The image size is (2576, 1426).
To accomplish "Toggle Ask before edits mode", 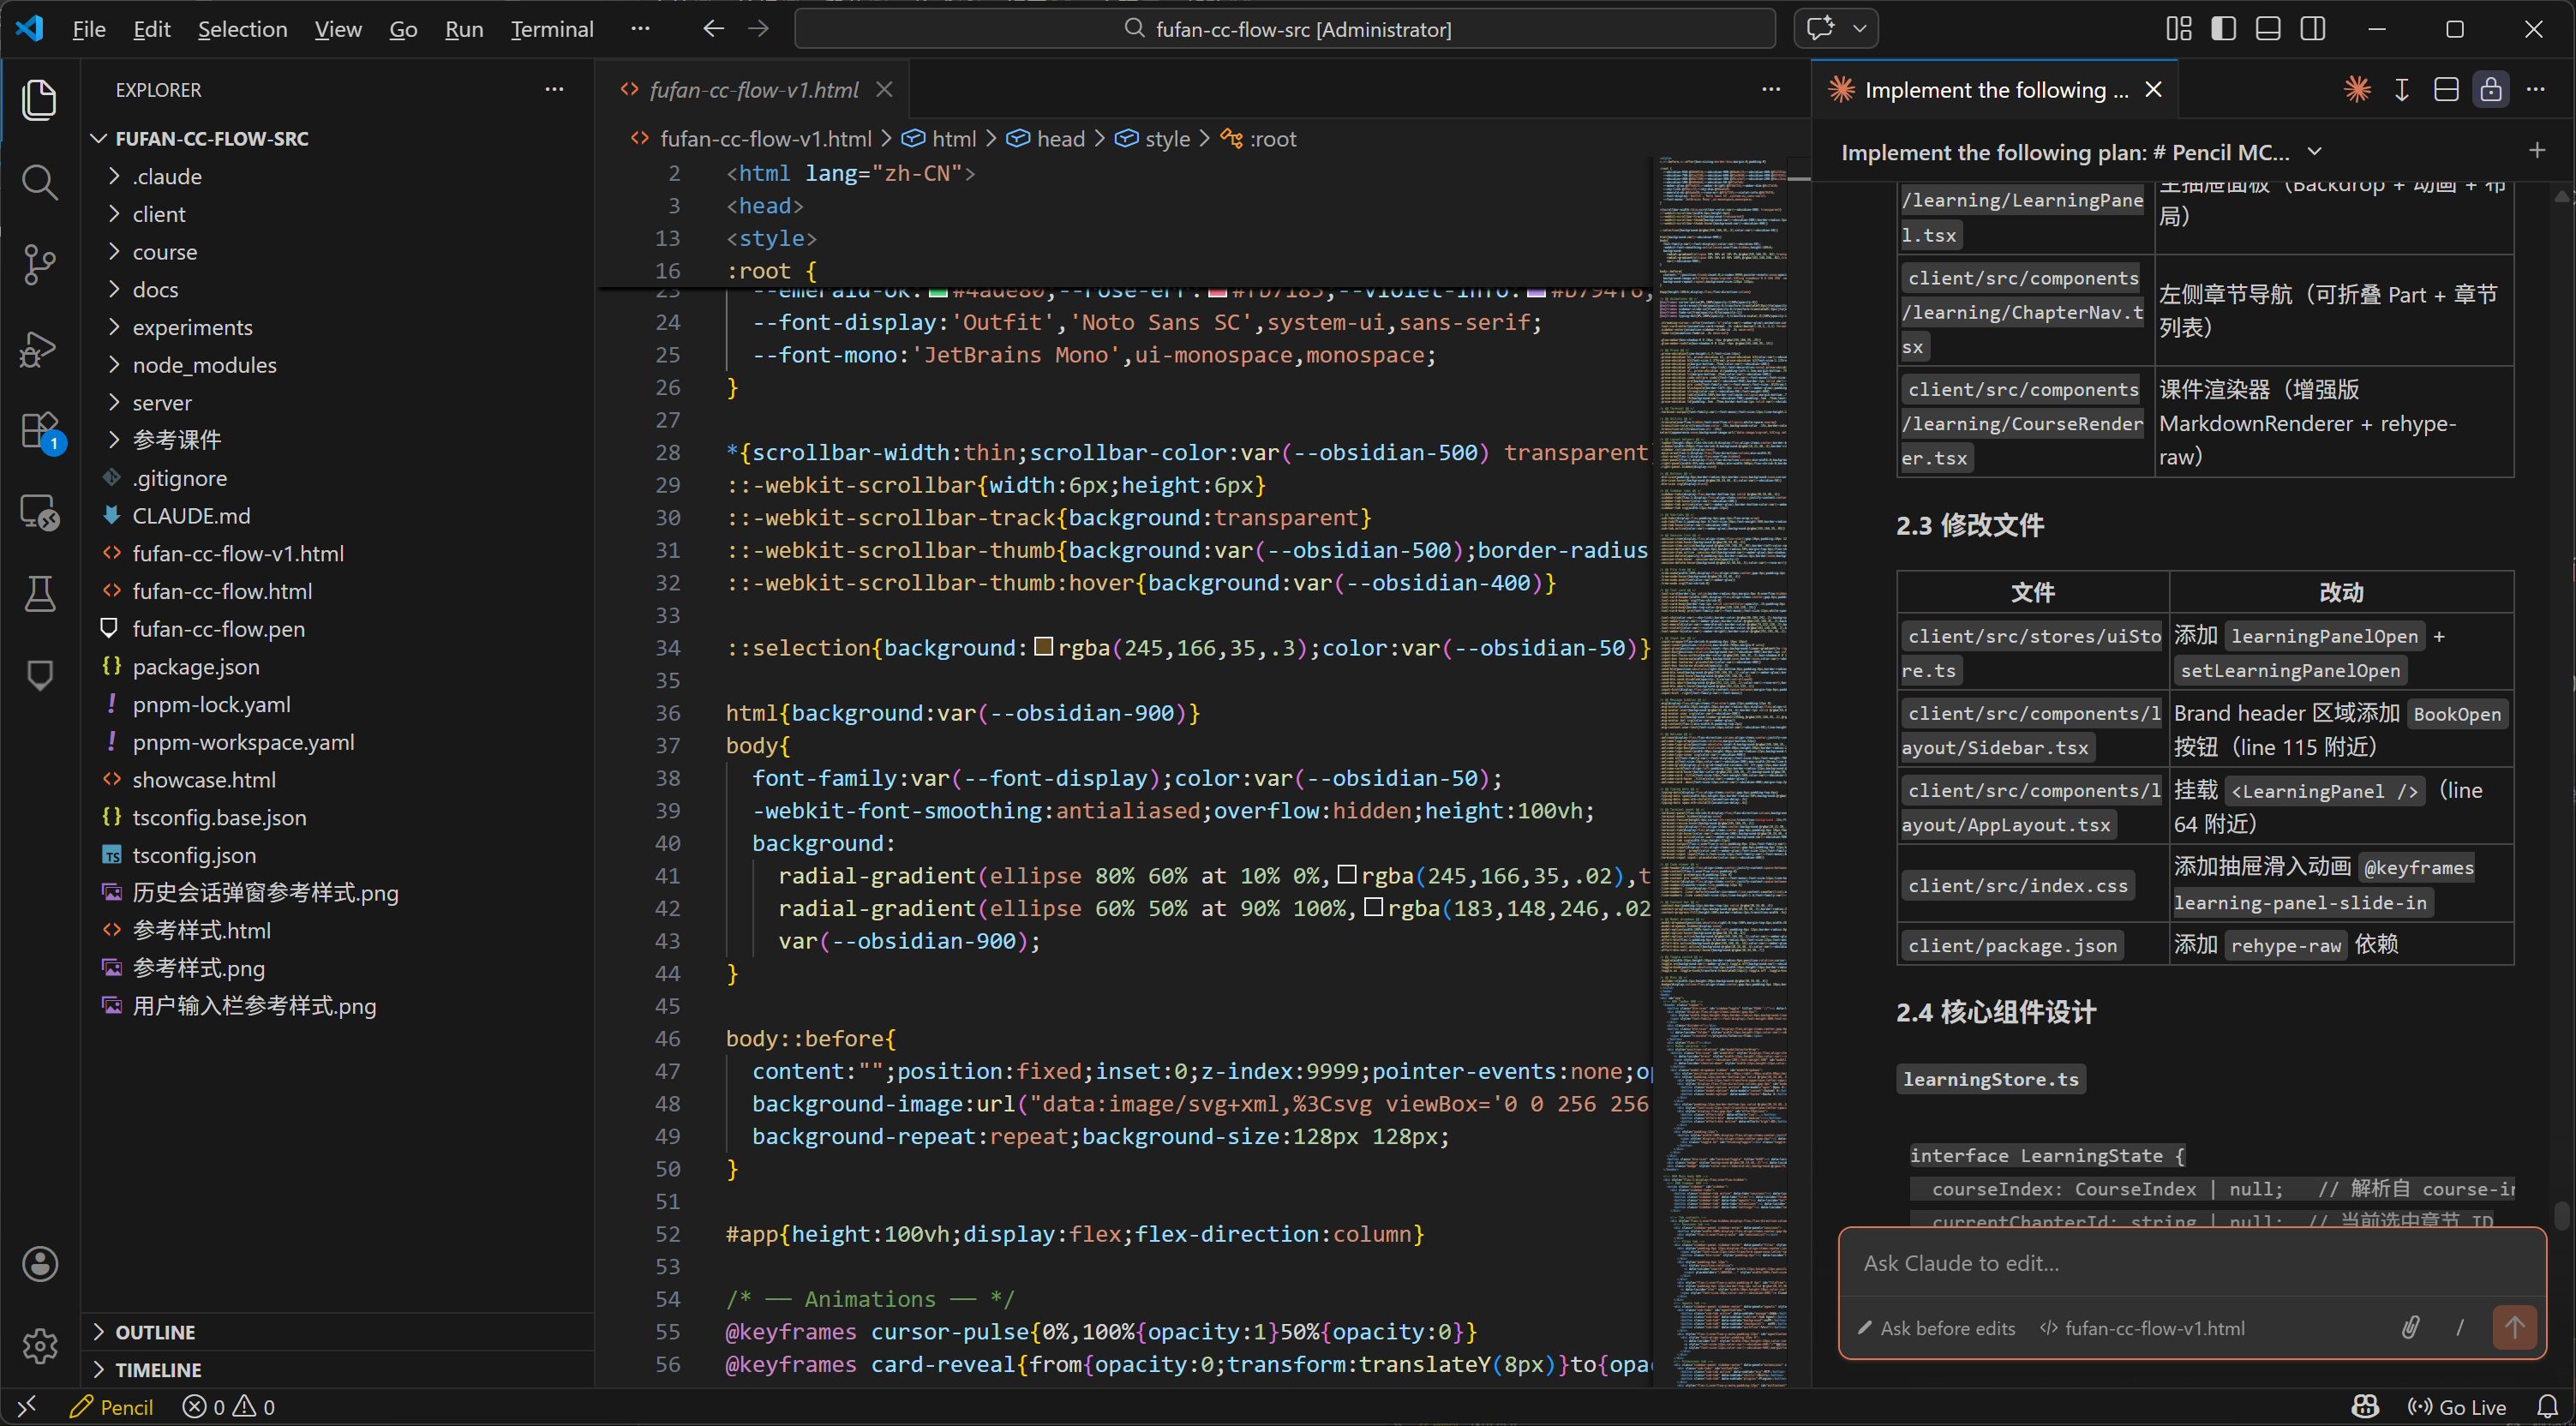I will pos(1936,1329).
